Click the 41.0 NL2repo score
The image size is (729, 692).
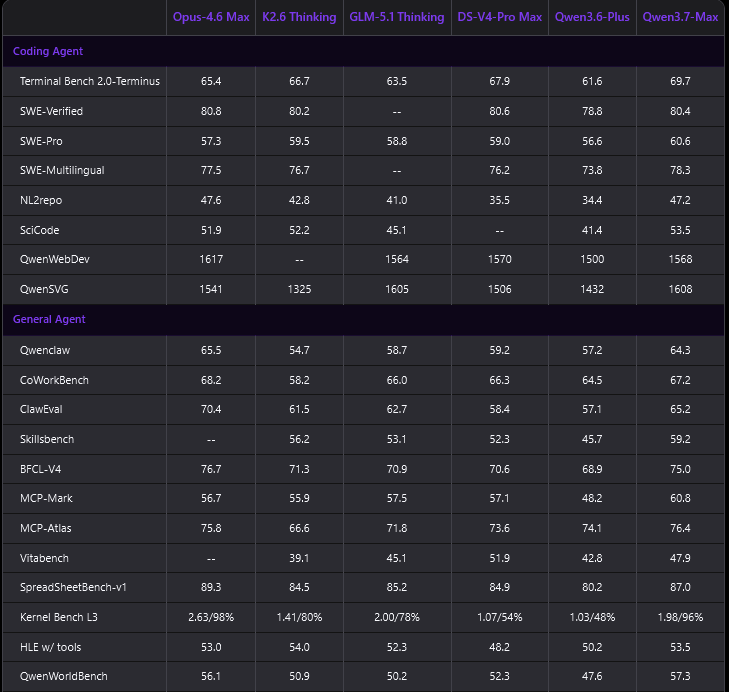click(397, 200)
